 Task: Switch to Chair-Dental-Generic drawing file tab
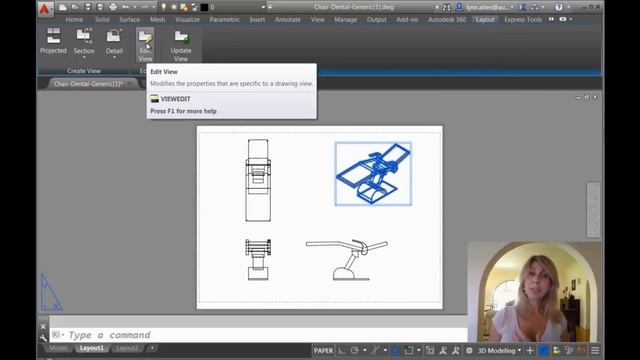point(88,84)
